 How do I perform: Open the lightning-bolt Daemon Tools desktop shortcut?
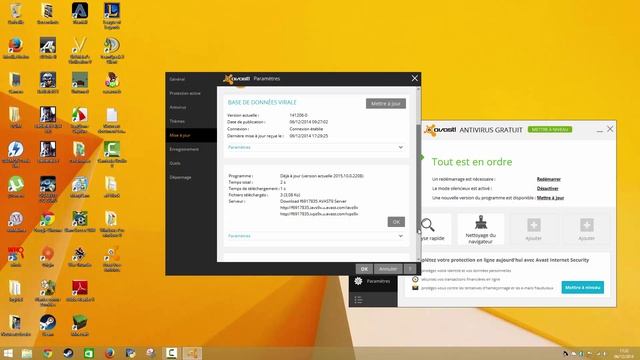tap(16, 153)
